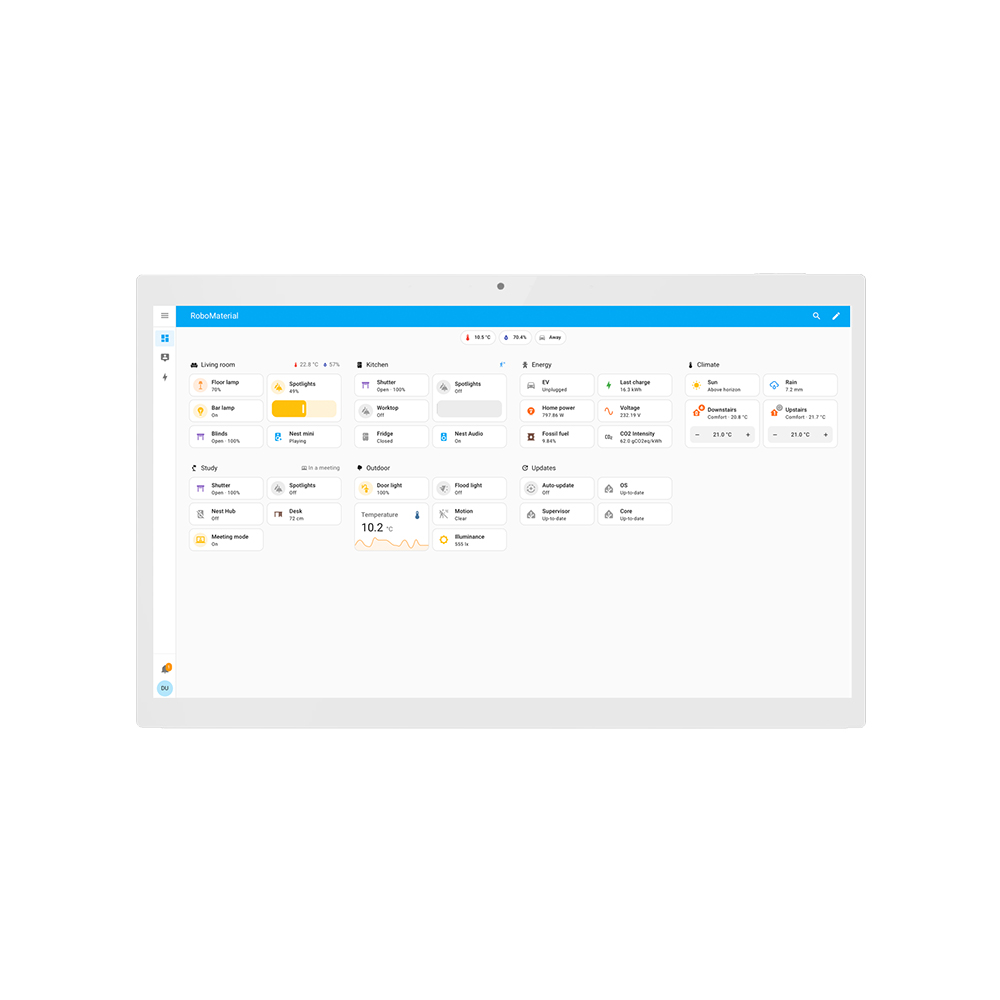Open the Rain 7.2 mm card

click(800, 385)
